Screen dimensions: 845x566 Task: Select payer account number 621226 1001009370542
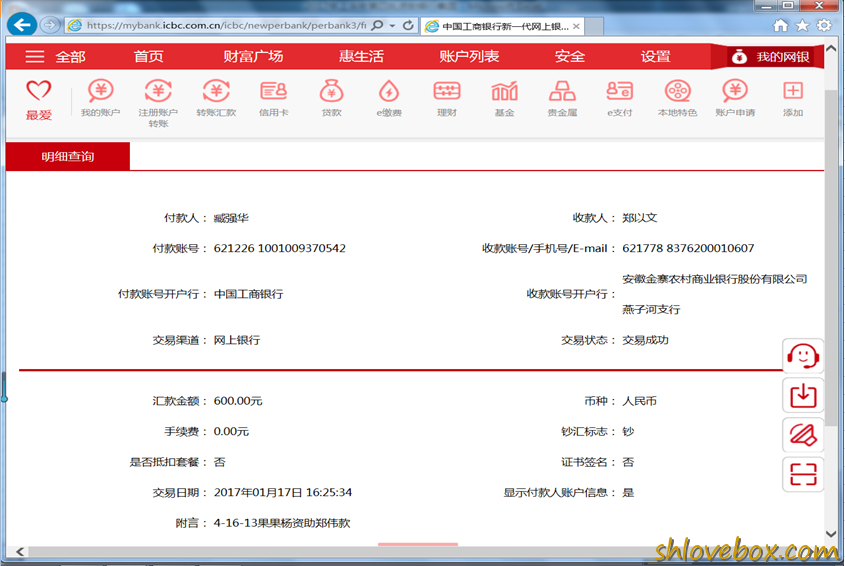click(280, 249)
